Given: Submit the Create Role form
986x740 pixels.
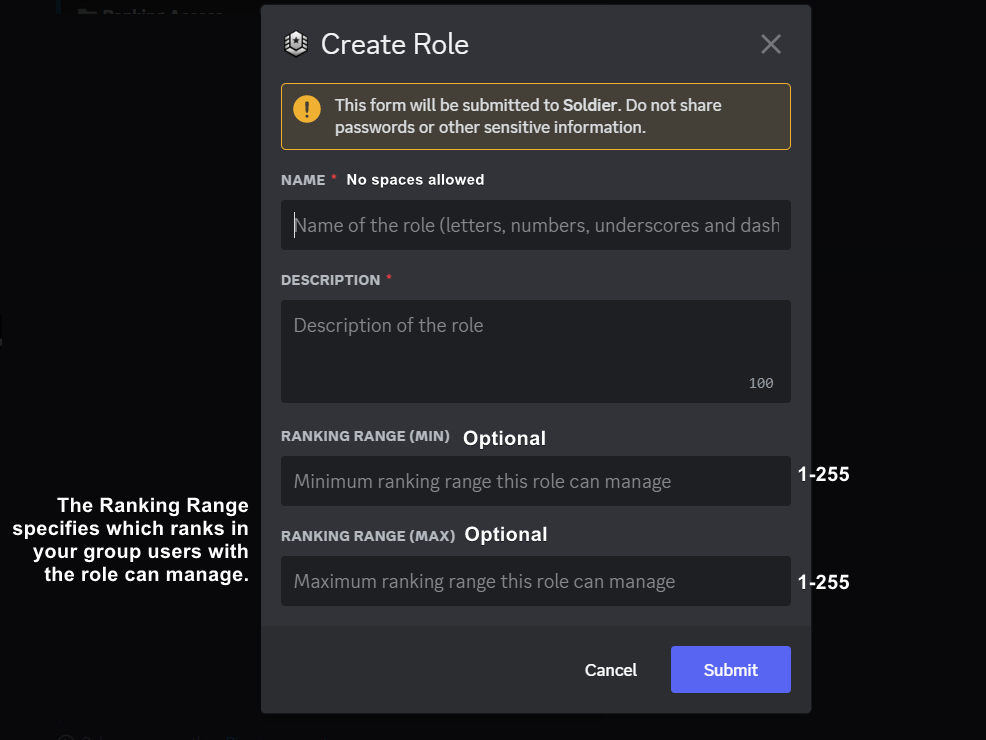Looking at the screenshot, I should [x=730, y=670].
